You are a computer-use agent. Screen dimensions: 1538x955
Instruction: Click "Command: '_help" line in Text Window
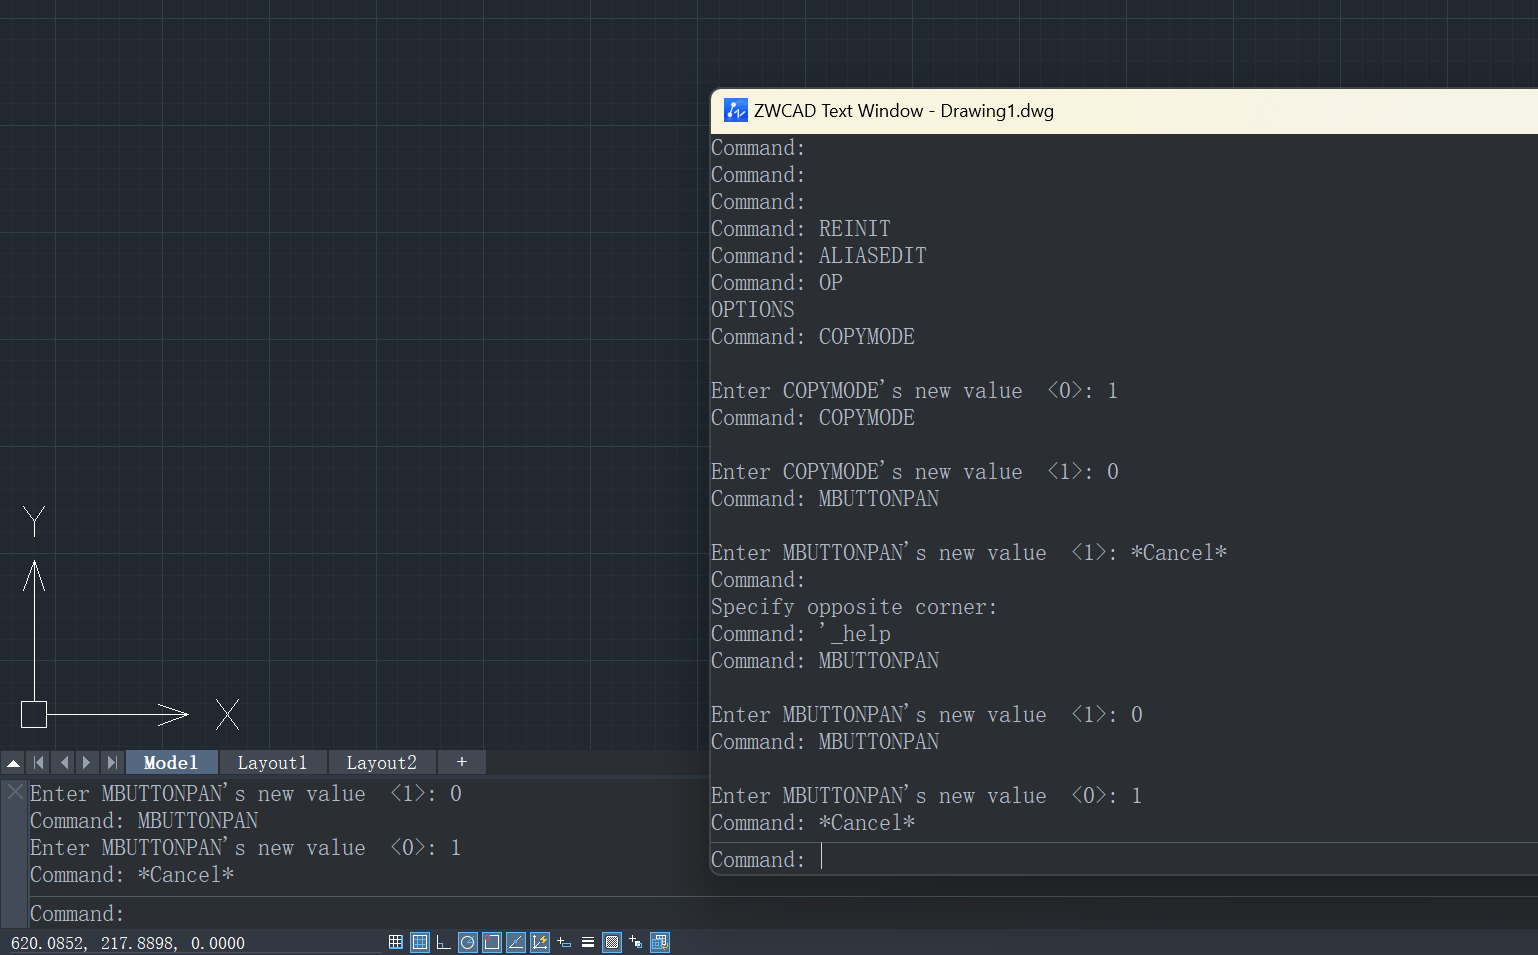(x=801, y=634)
